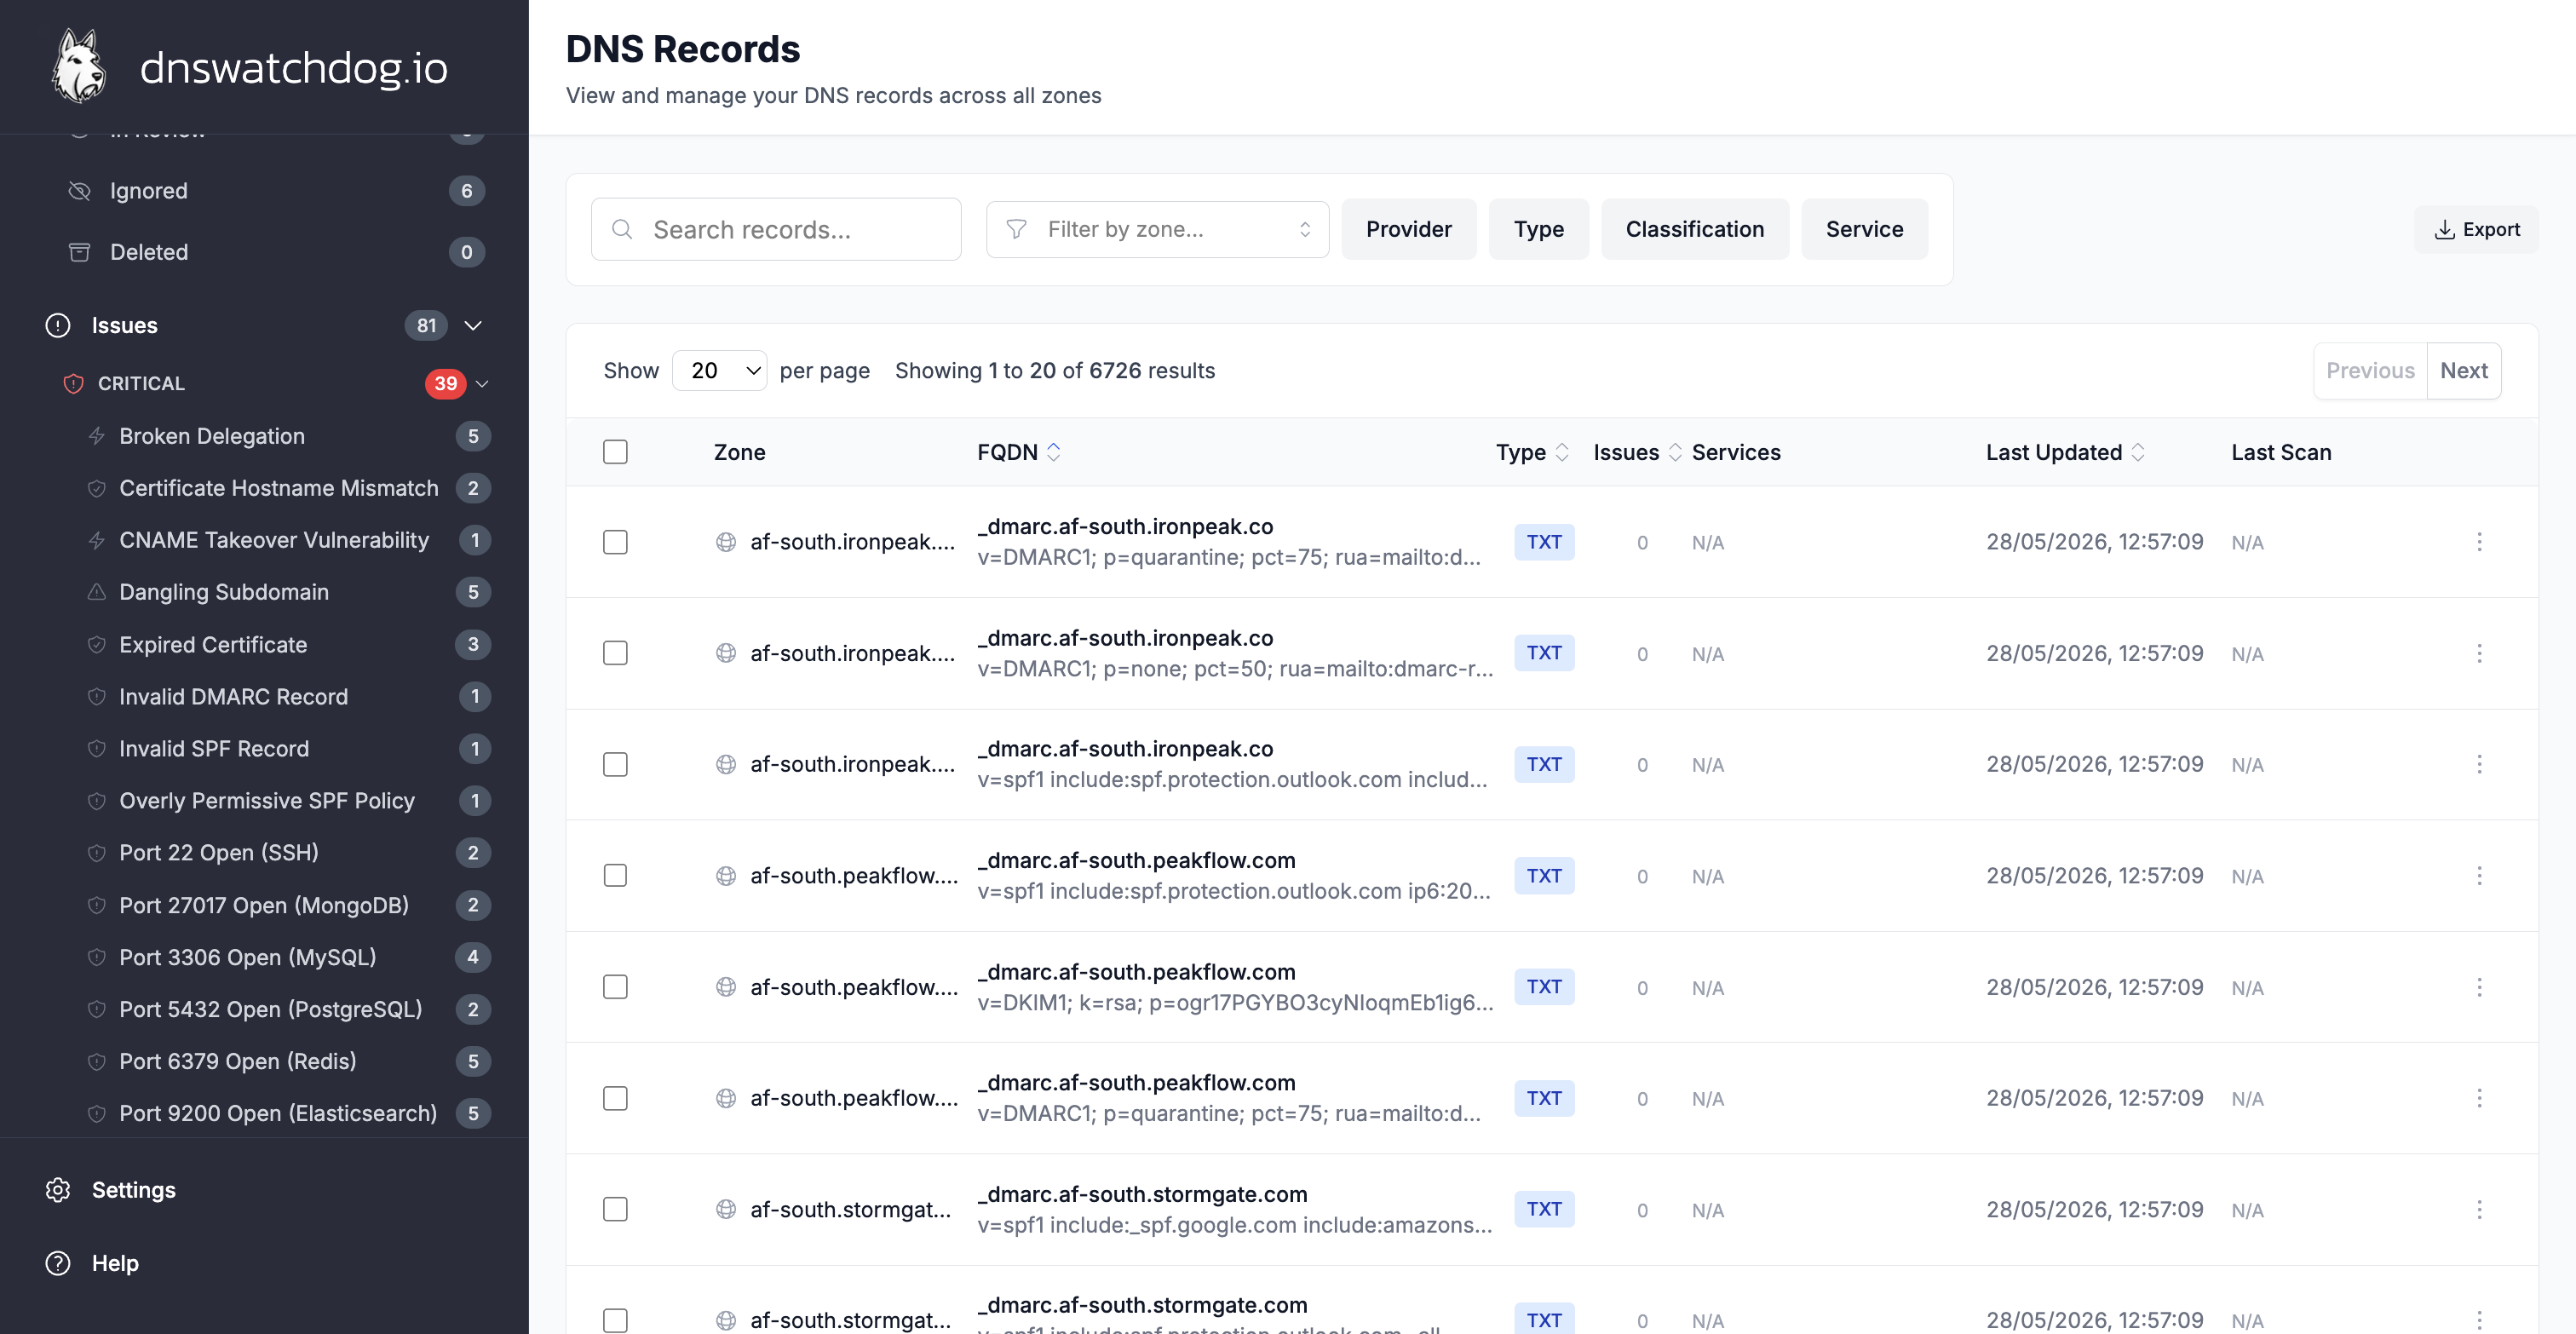2576x1334 pixels.
Task: Collapse the CRITICAL group chevron
Action: coord(482,384)
